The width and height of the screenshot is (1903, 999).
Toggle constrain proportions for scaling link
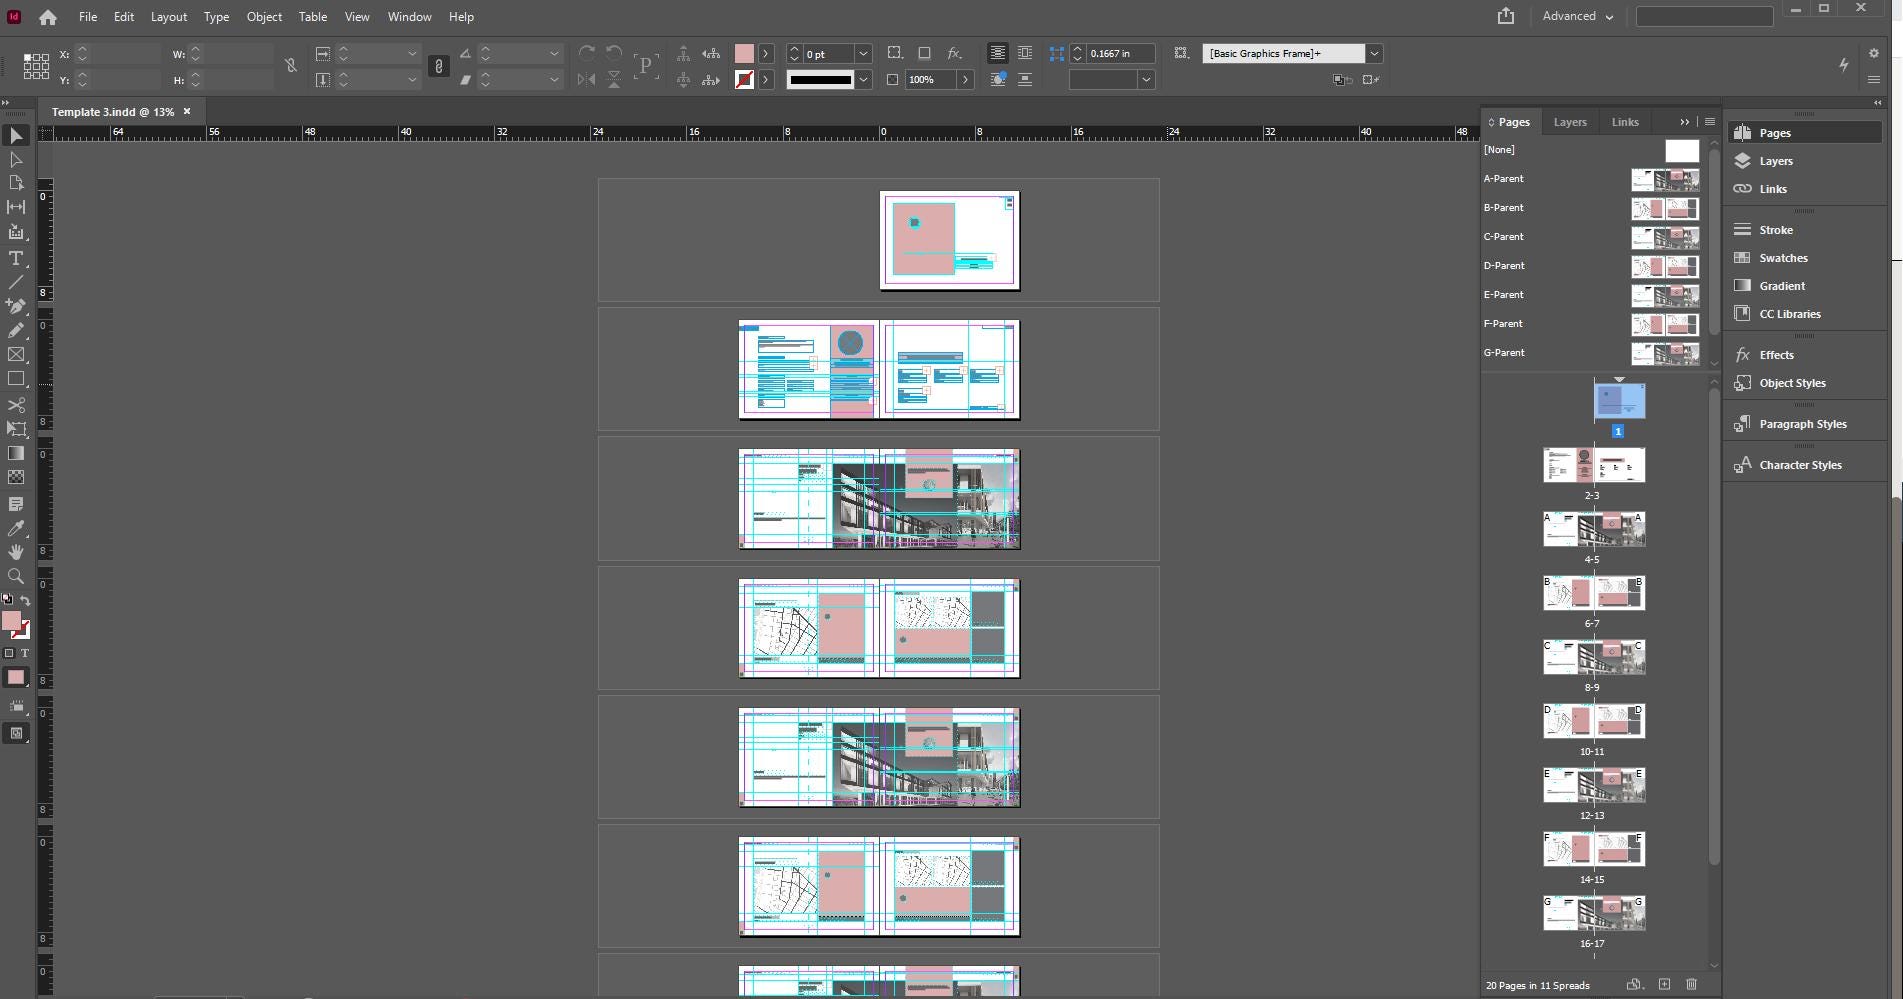[438, 67]
